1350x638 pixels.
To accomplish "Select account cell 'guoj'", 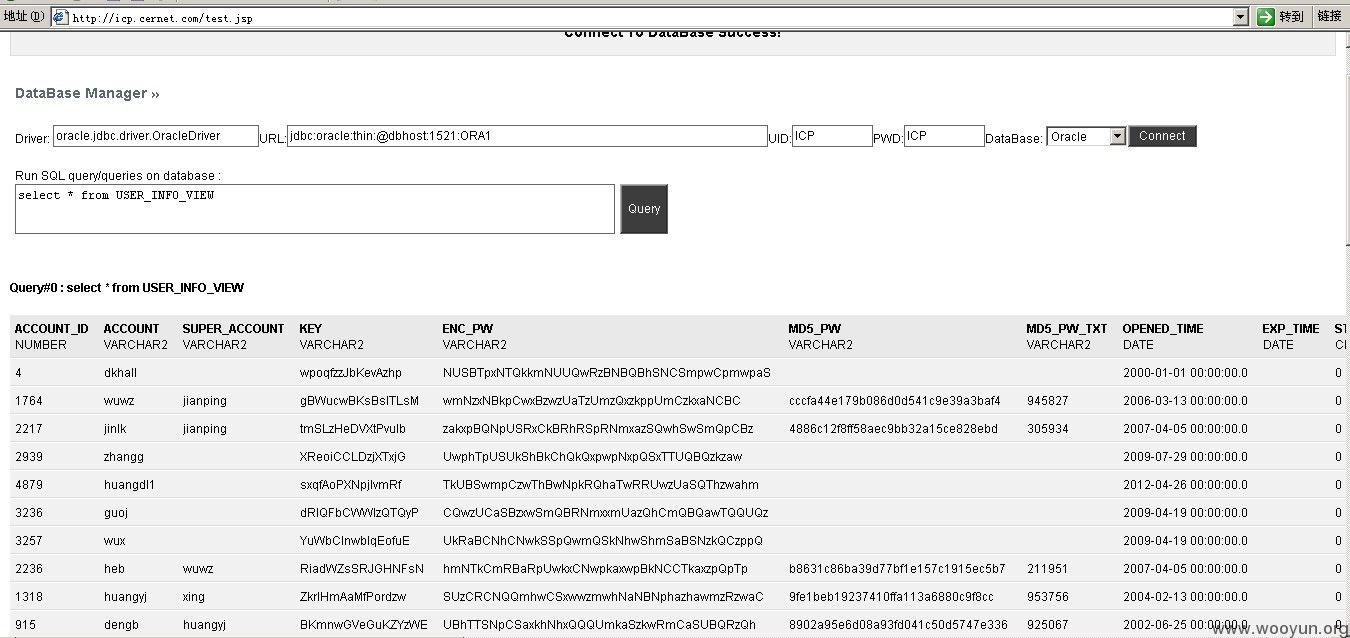I will 116,513.
